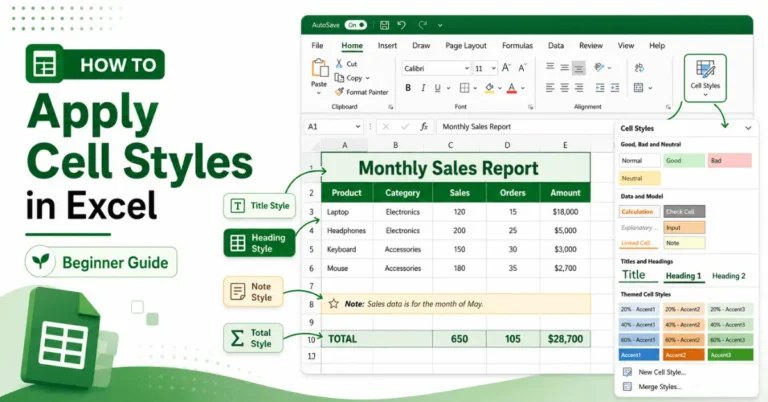
Task: Switch to the Page Layout tab
Action: pos(466,46)
